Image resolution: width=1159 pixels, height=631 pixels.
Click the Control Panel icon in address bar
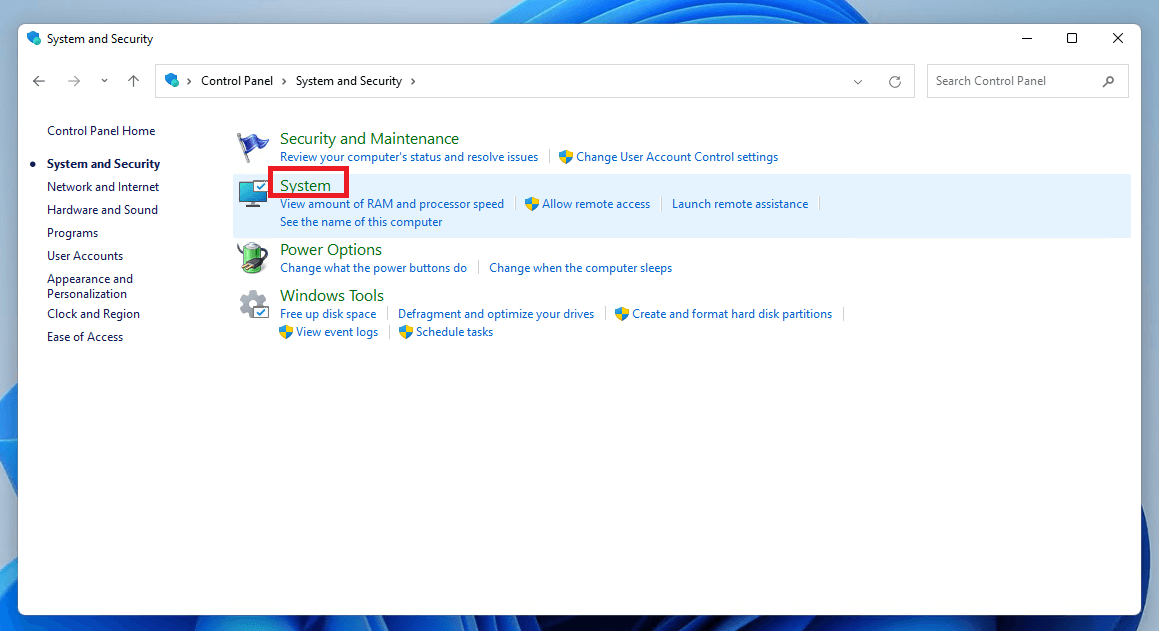pyautogui.click(x=171, y=81)
